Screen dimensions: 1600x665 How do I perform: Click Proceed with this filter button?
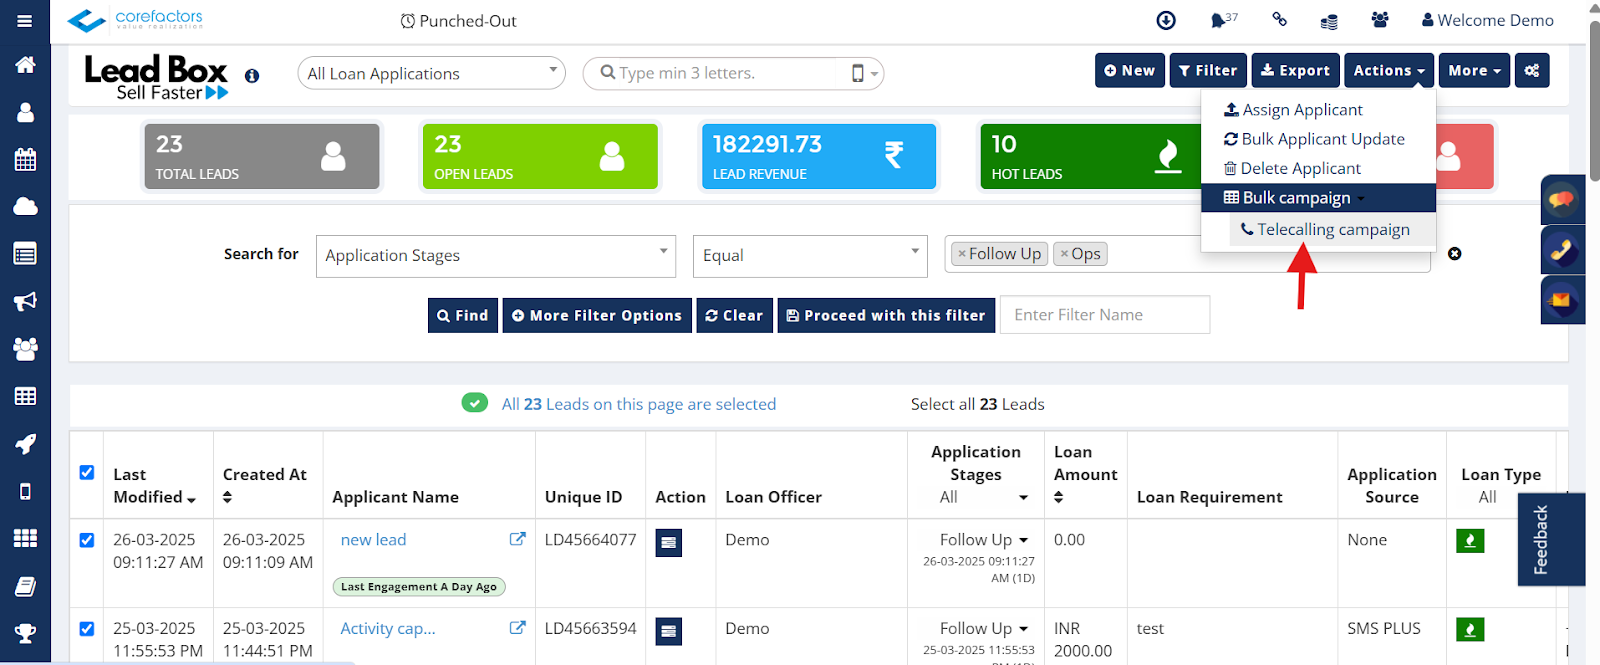[x=886, y=315]
